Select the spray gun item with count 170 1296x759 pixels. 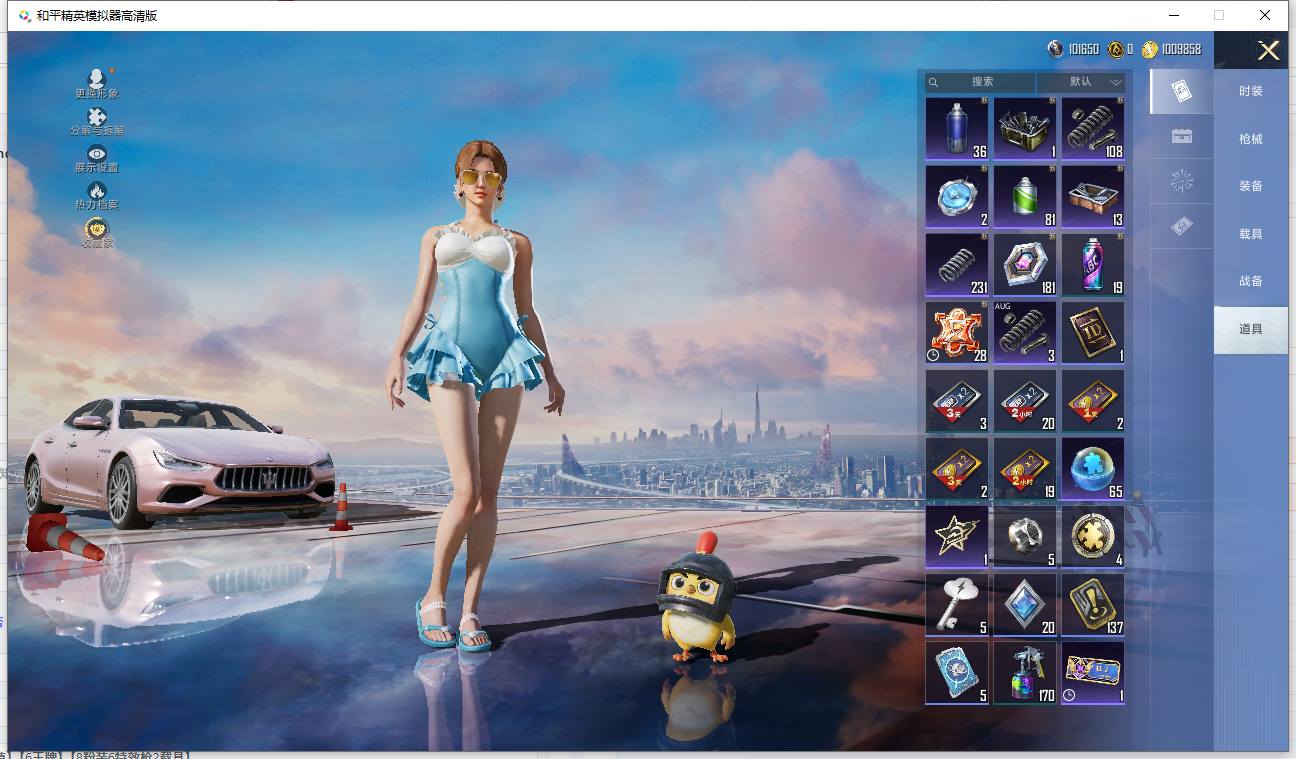pyautogui.click(x=1025, y=673)
